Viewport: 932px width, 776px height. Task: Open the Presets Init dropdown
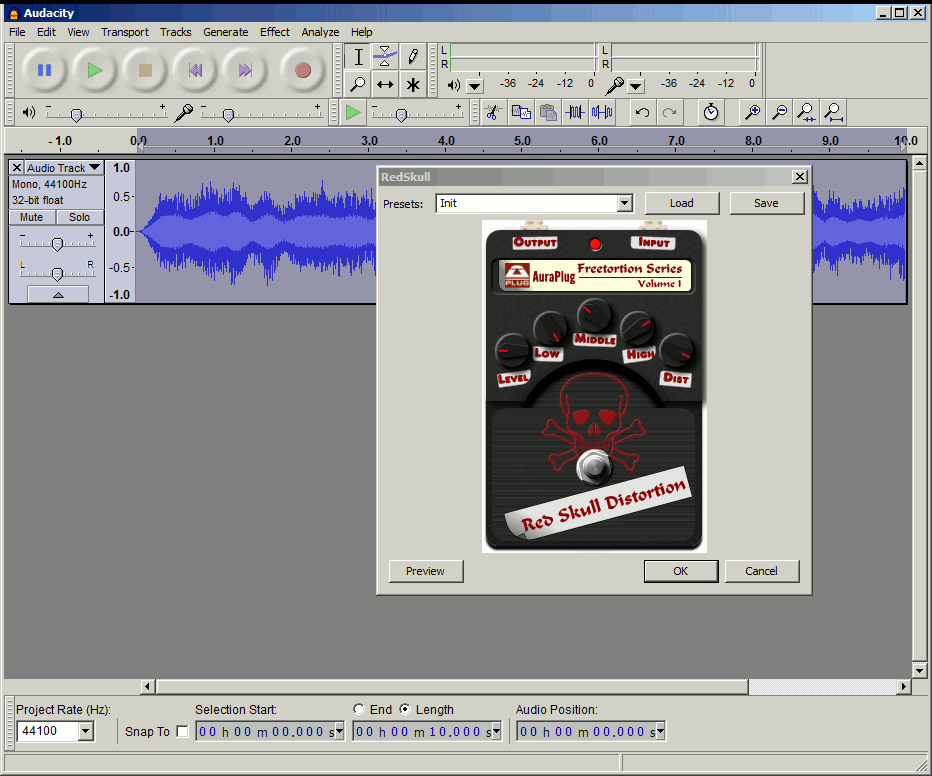[624, 203]
